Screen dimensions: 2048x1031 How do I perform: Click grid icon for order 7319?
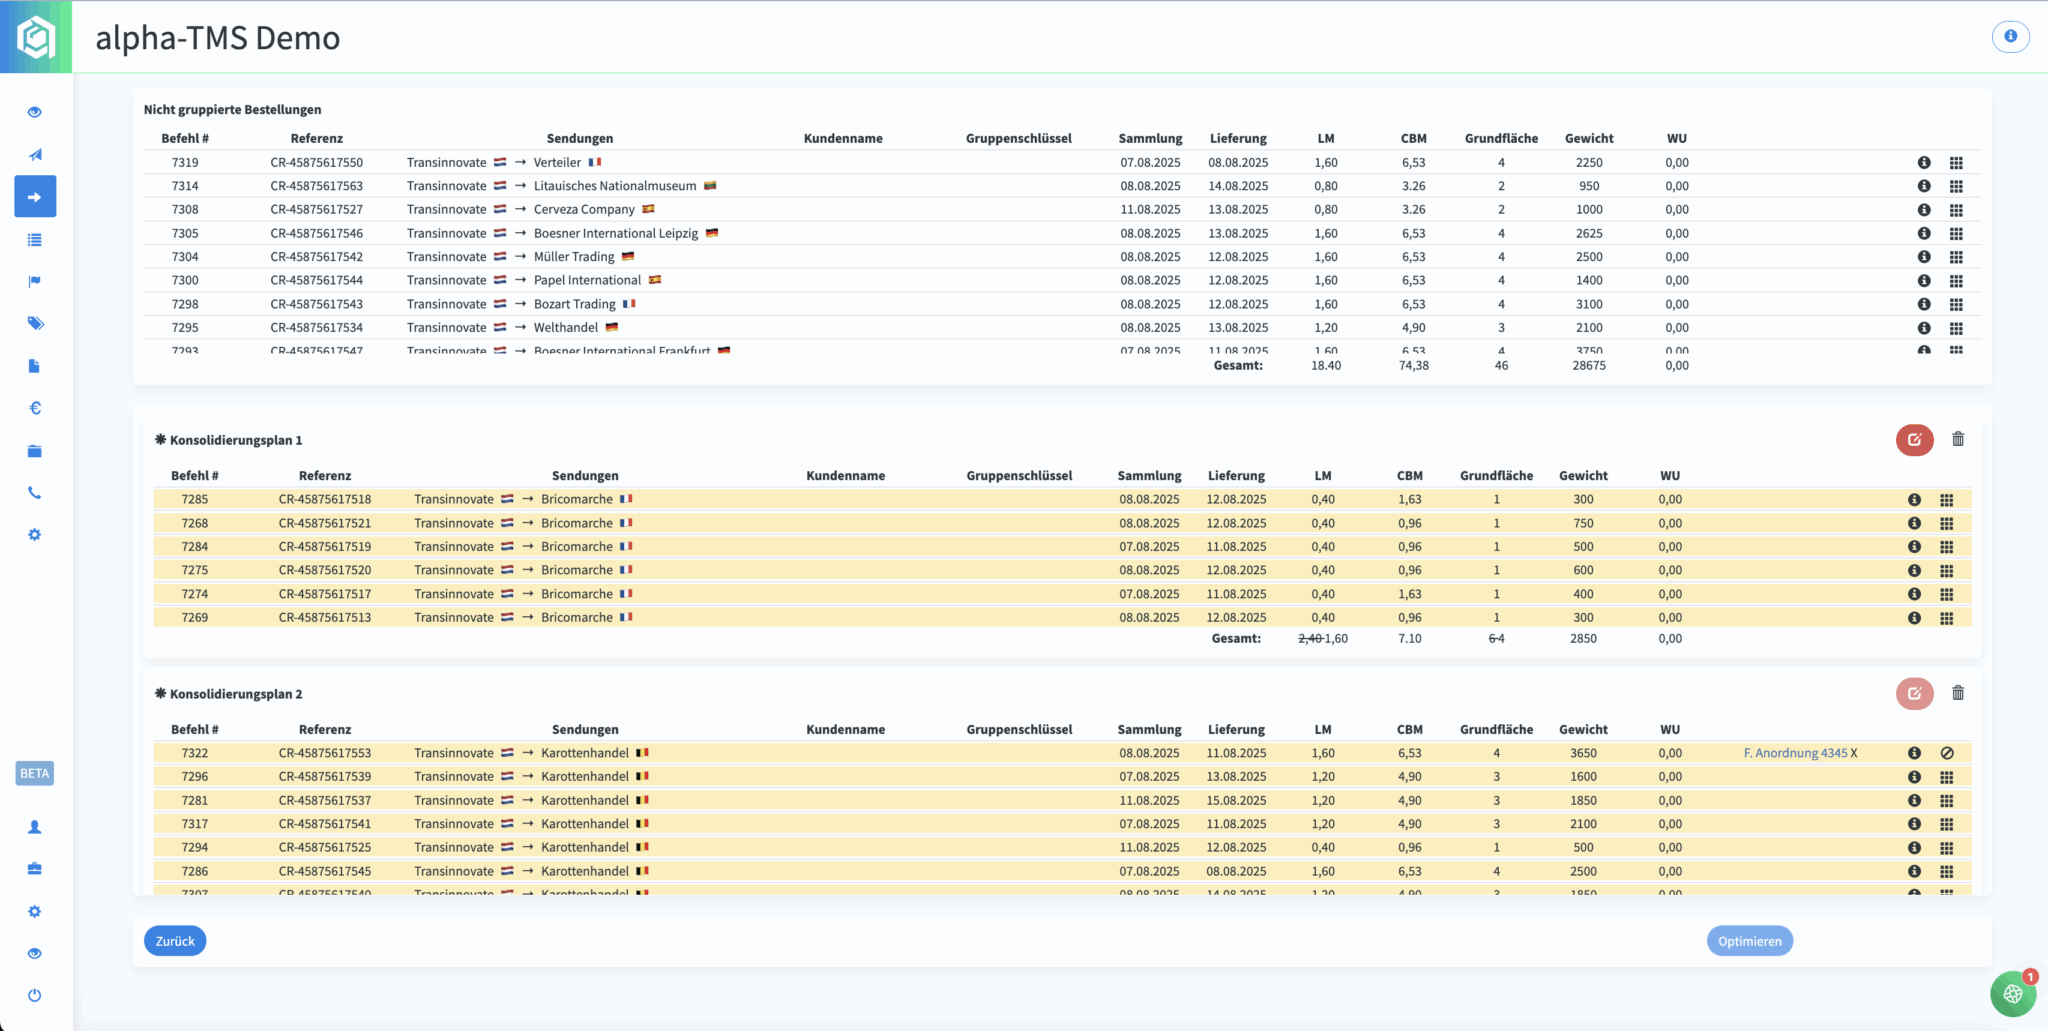1956,162
